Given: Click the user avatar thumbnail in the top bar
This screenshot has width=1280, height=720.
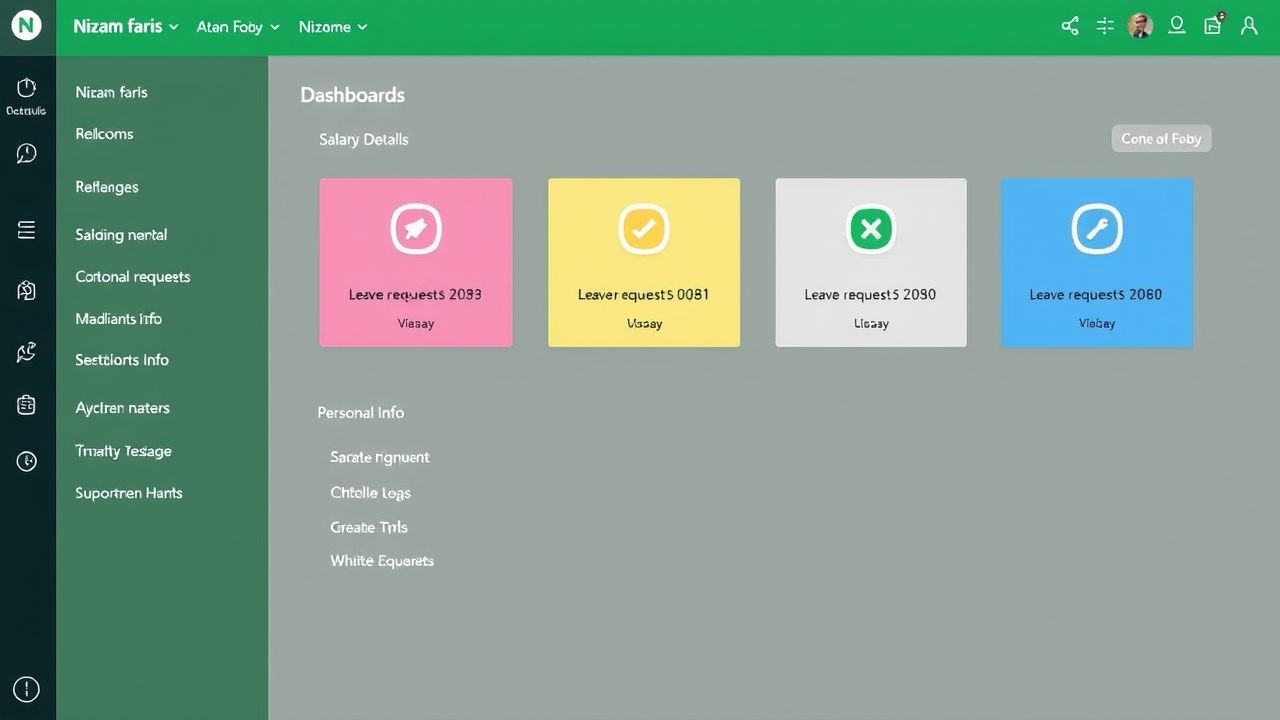Looking at the screenshot, I should click(1139, 25).
